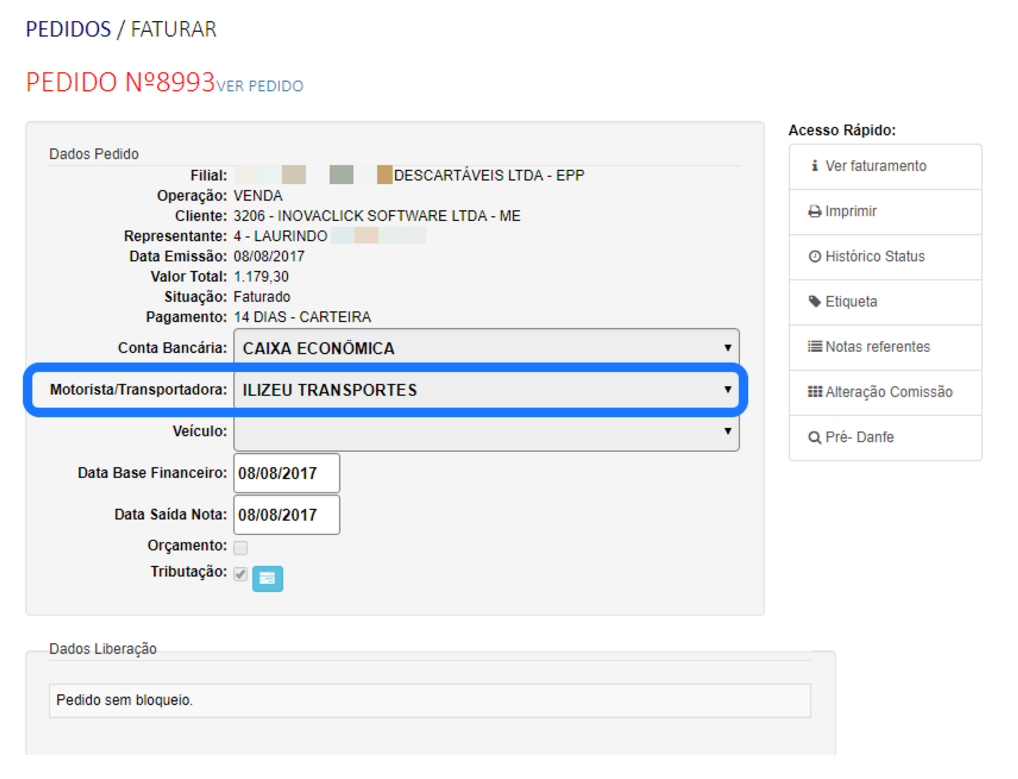
Task: Click the blue Tributação details icon button
Action: coord(267,578)
